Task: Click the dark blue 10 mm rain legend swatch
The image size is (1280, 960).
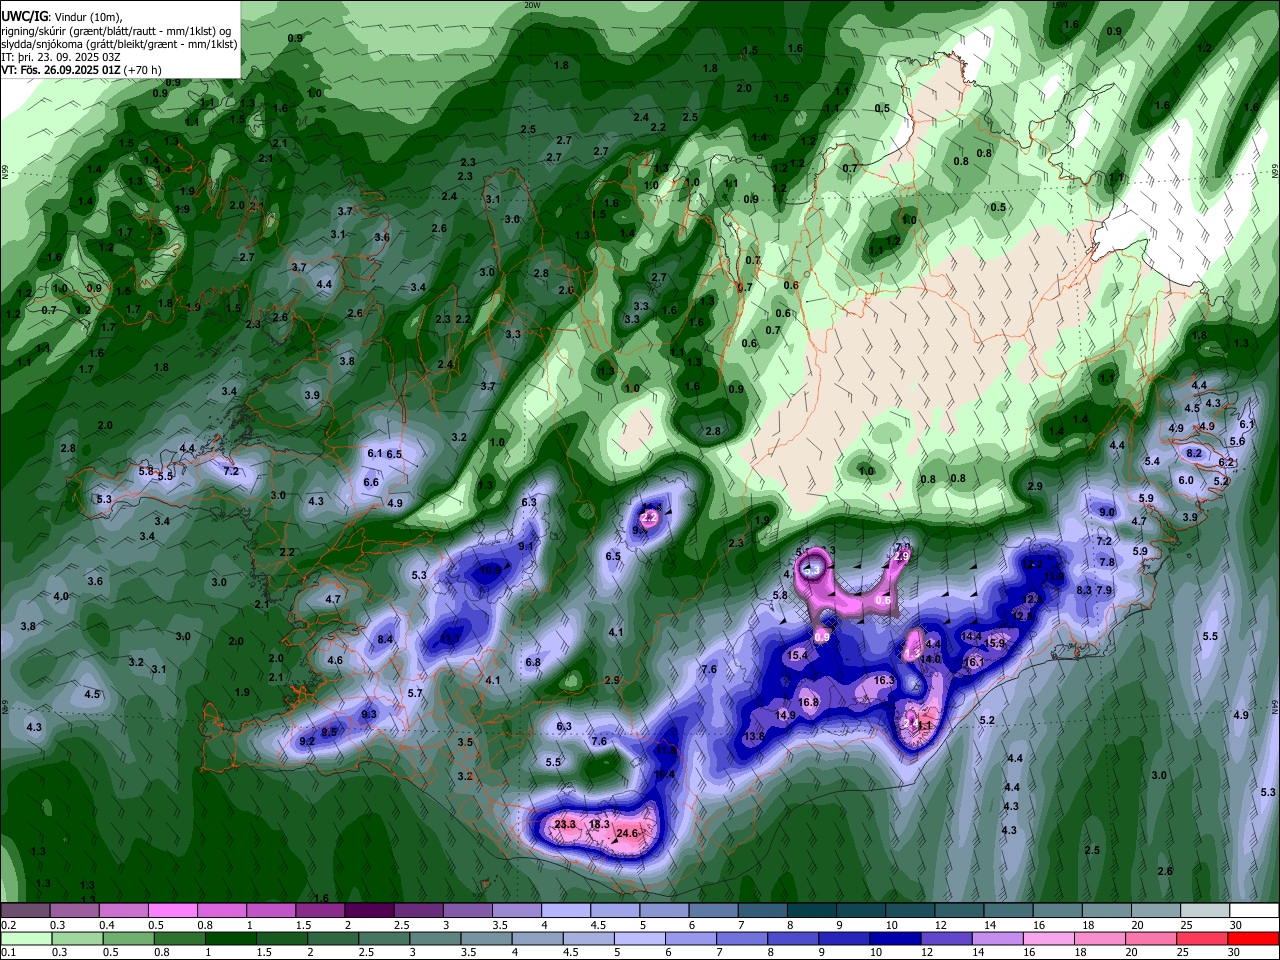Action: point(894,939)
